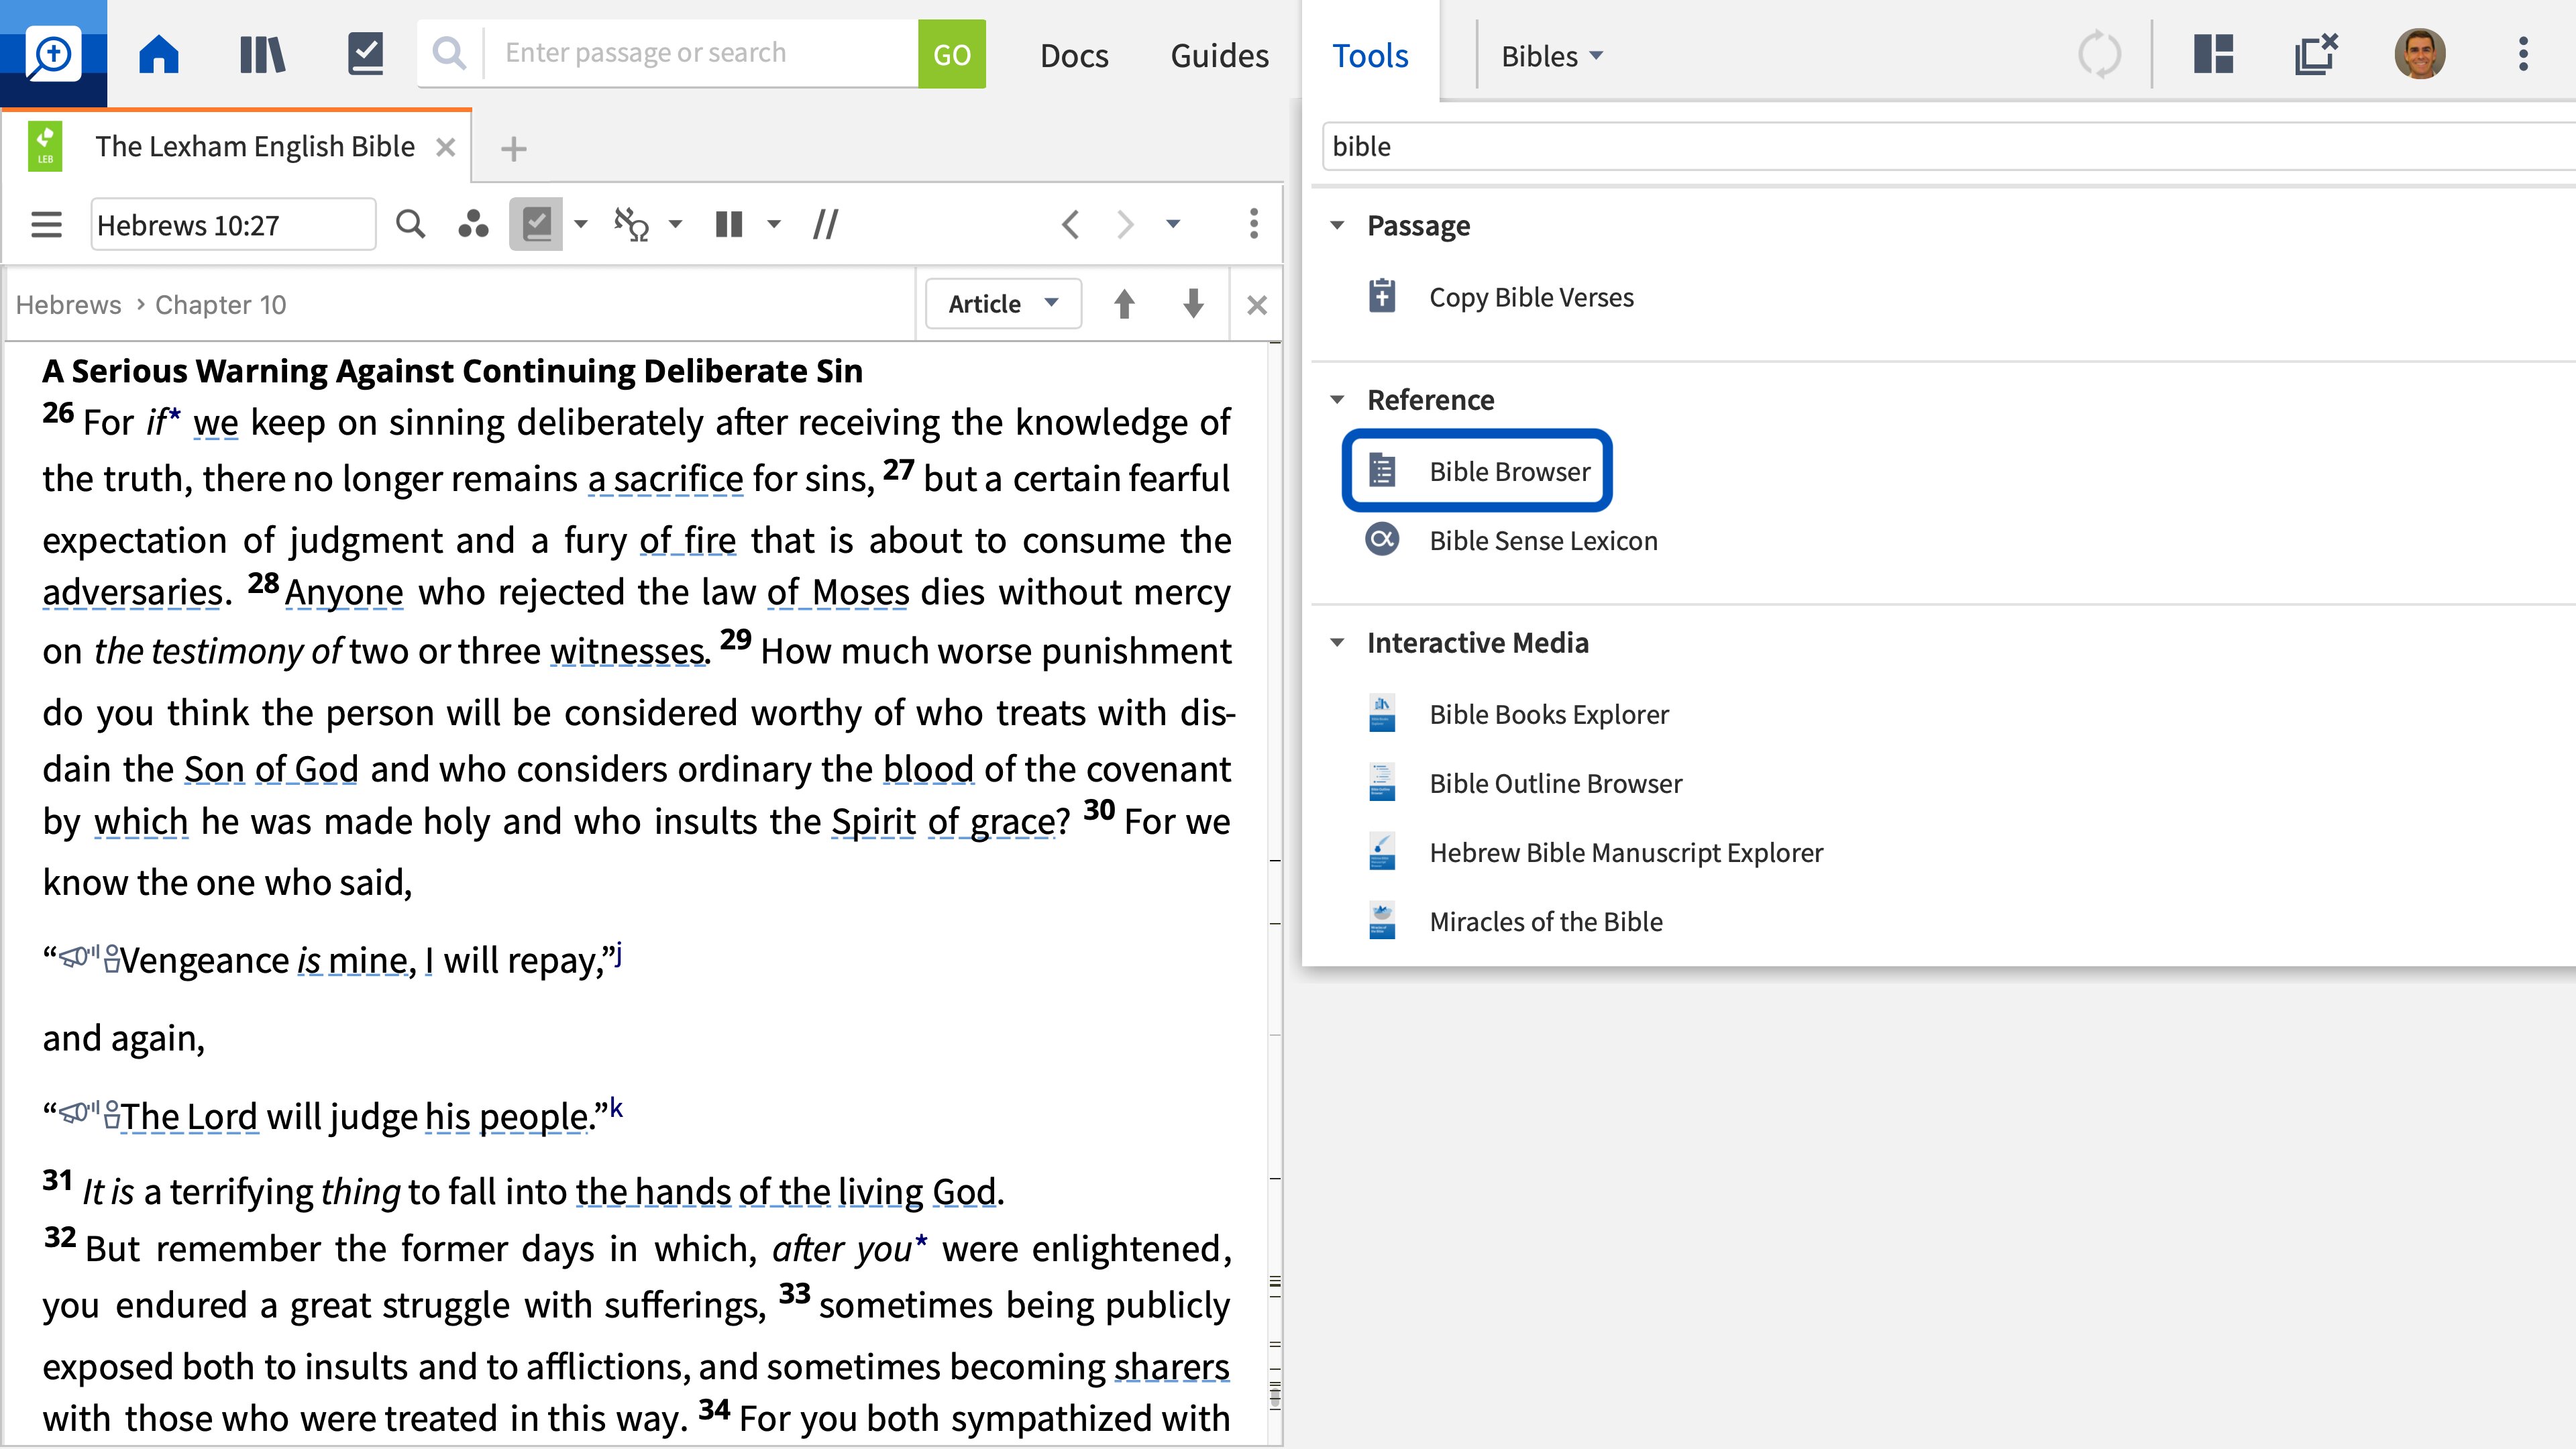The image size is (2576, 1449).
Task: Open the application kebab menu
Action: [x=2523, y=54]
